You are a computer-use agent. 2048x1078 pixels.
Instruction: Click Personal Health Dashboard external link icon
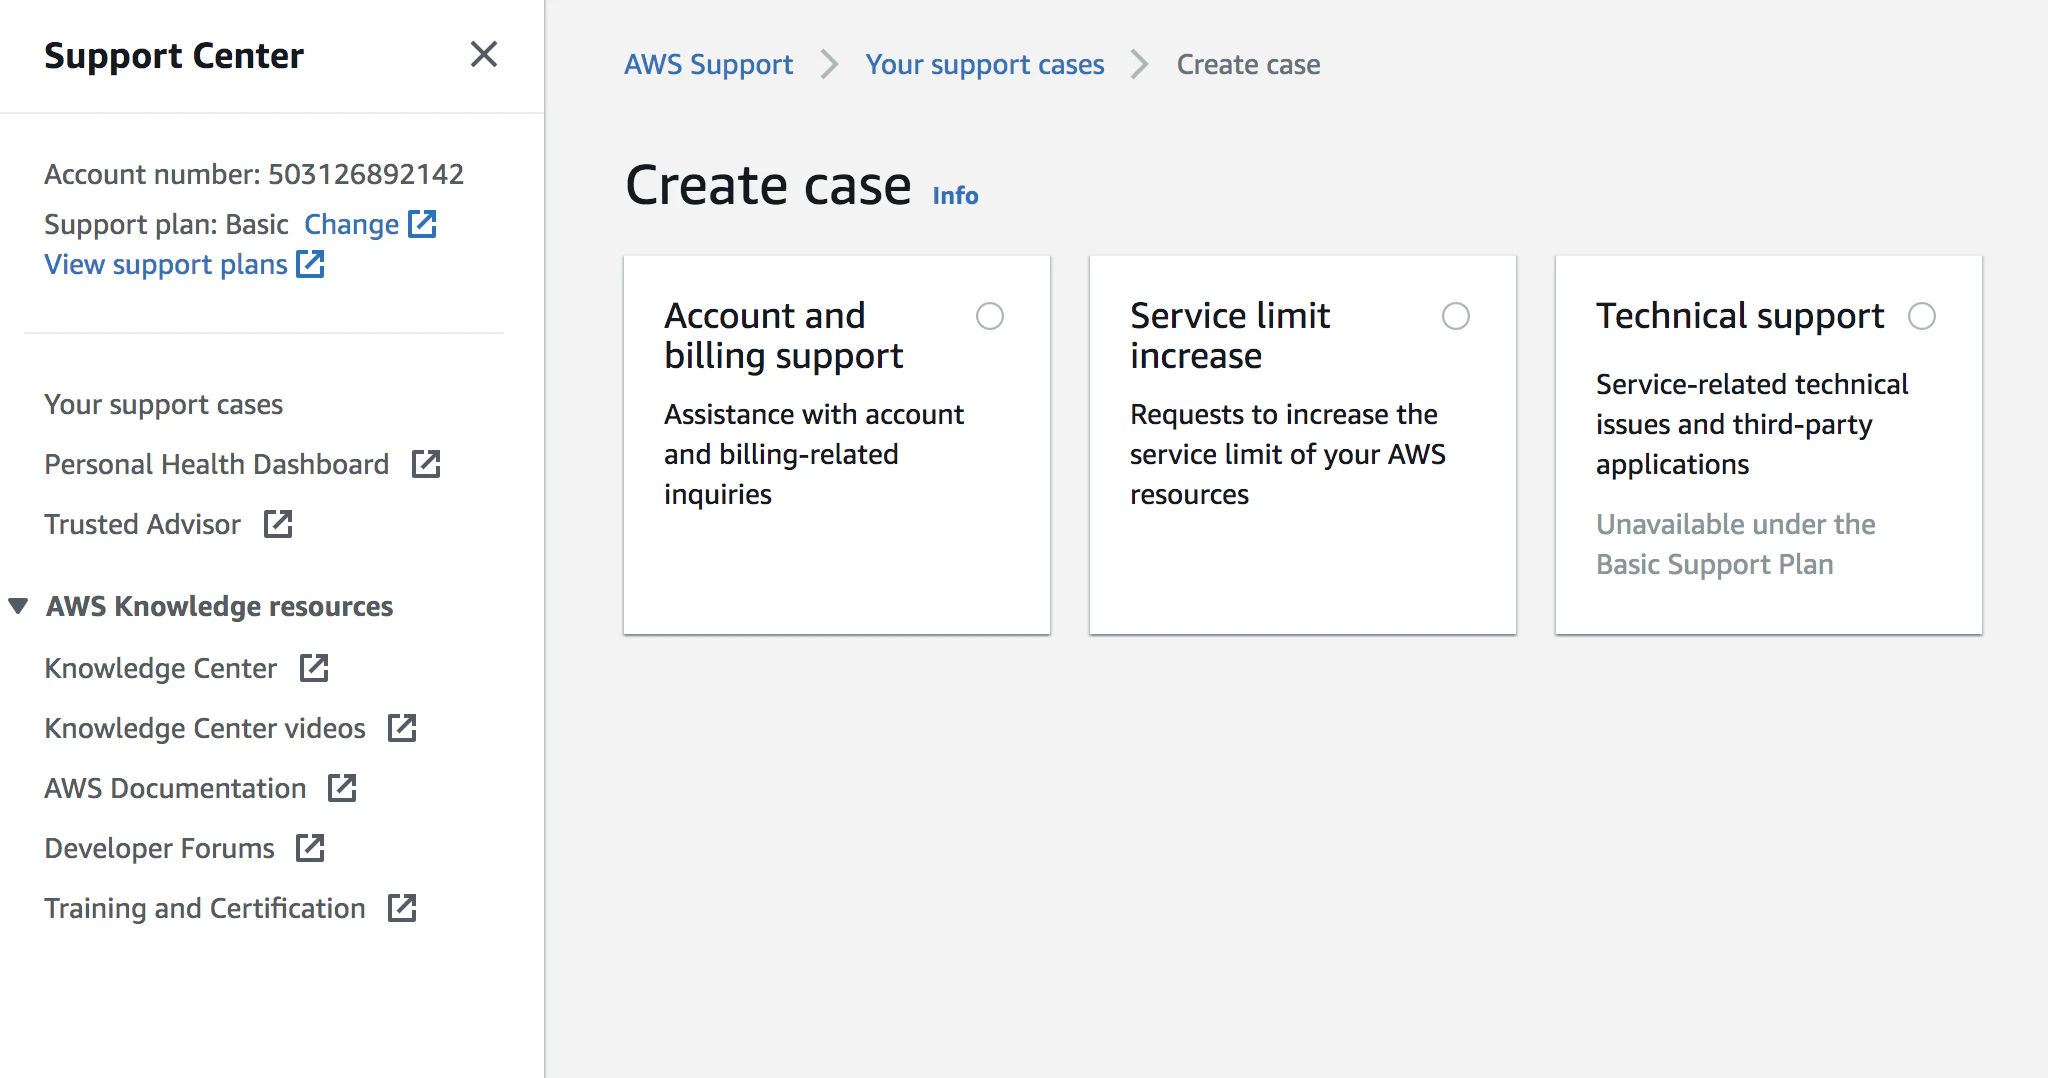(x=426, y=464)
